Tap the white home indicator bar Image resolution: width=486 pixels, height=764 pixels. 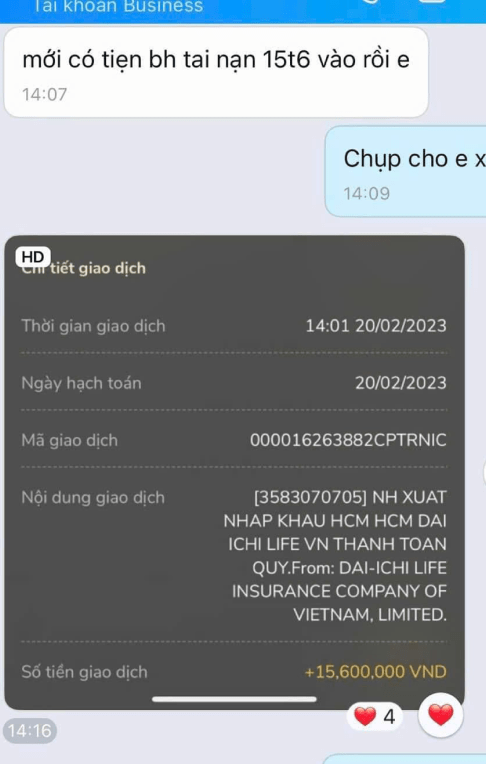coord(234,699)
